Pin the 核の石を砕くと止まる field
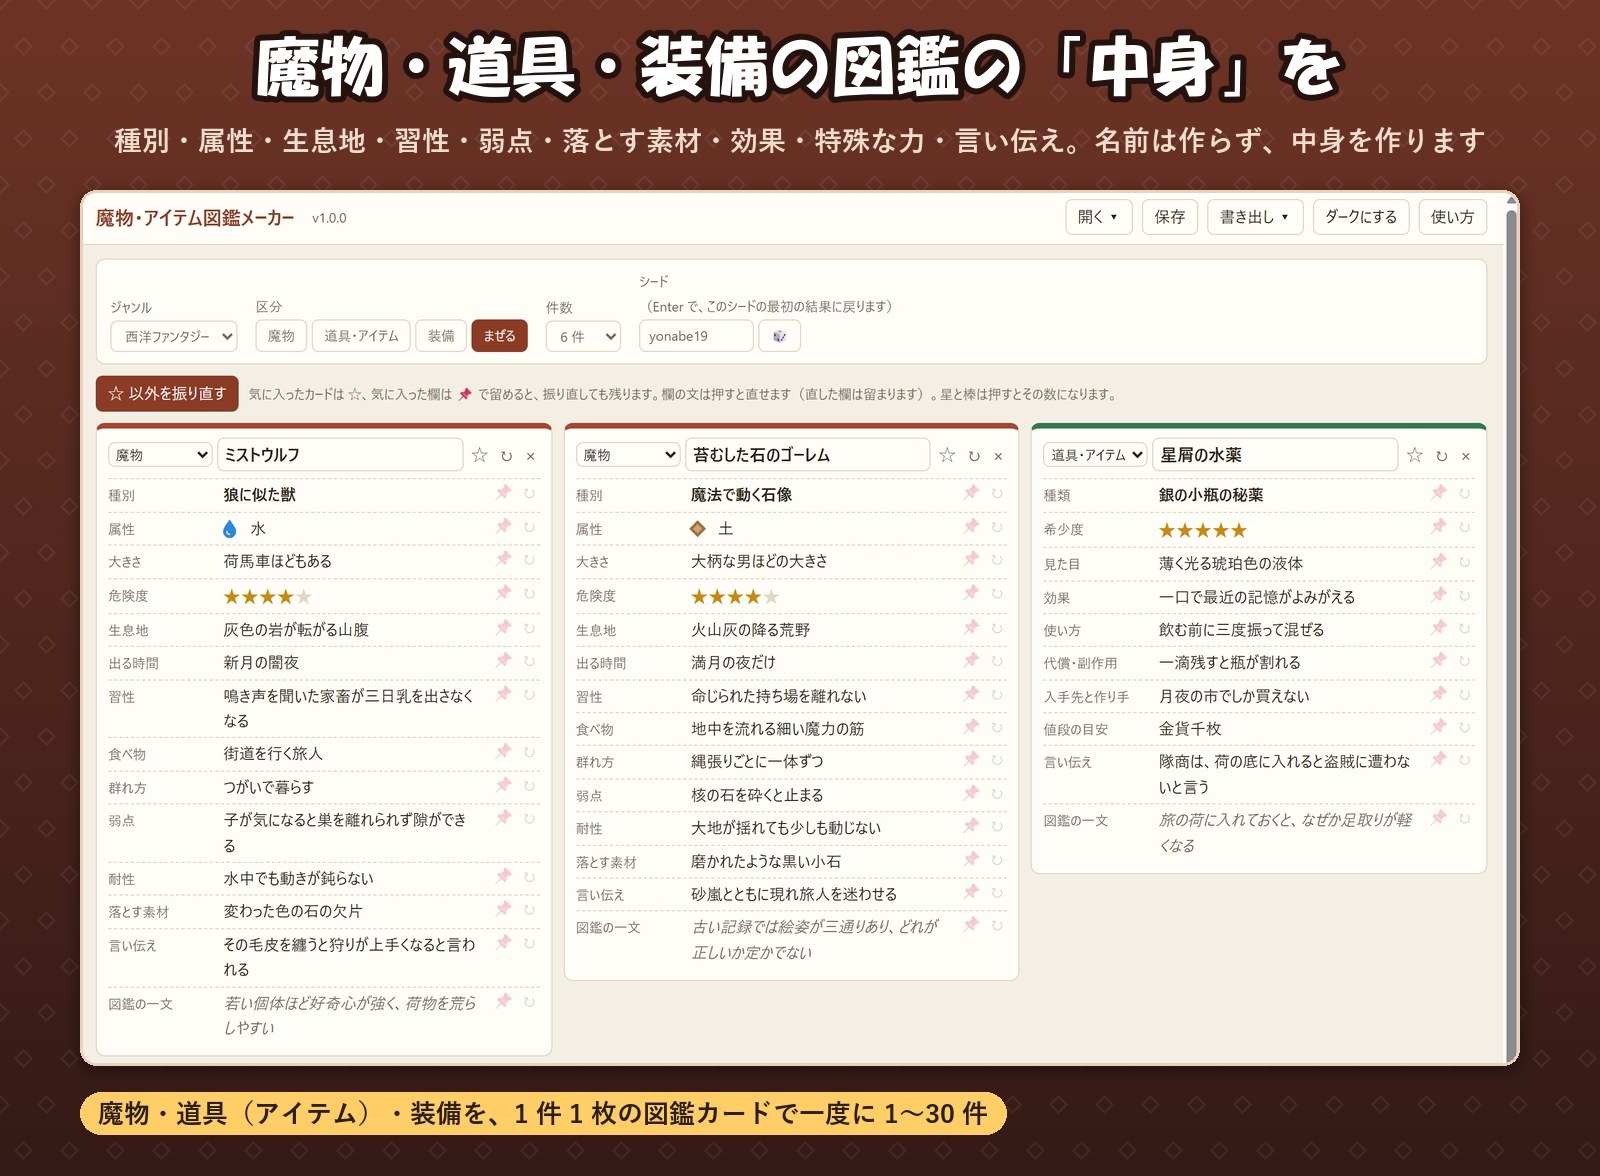Screen dimensions: 1600x1176 971,793
